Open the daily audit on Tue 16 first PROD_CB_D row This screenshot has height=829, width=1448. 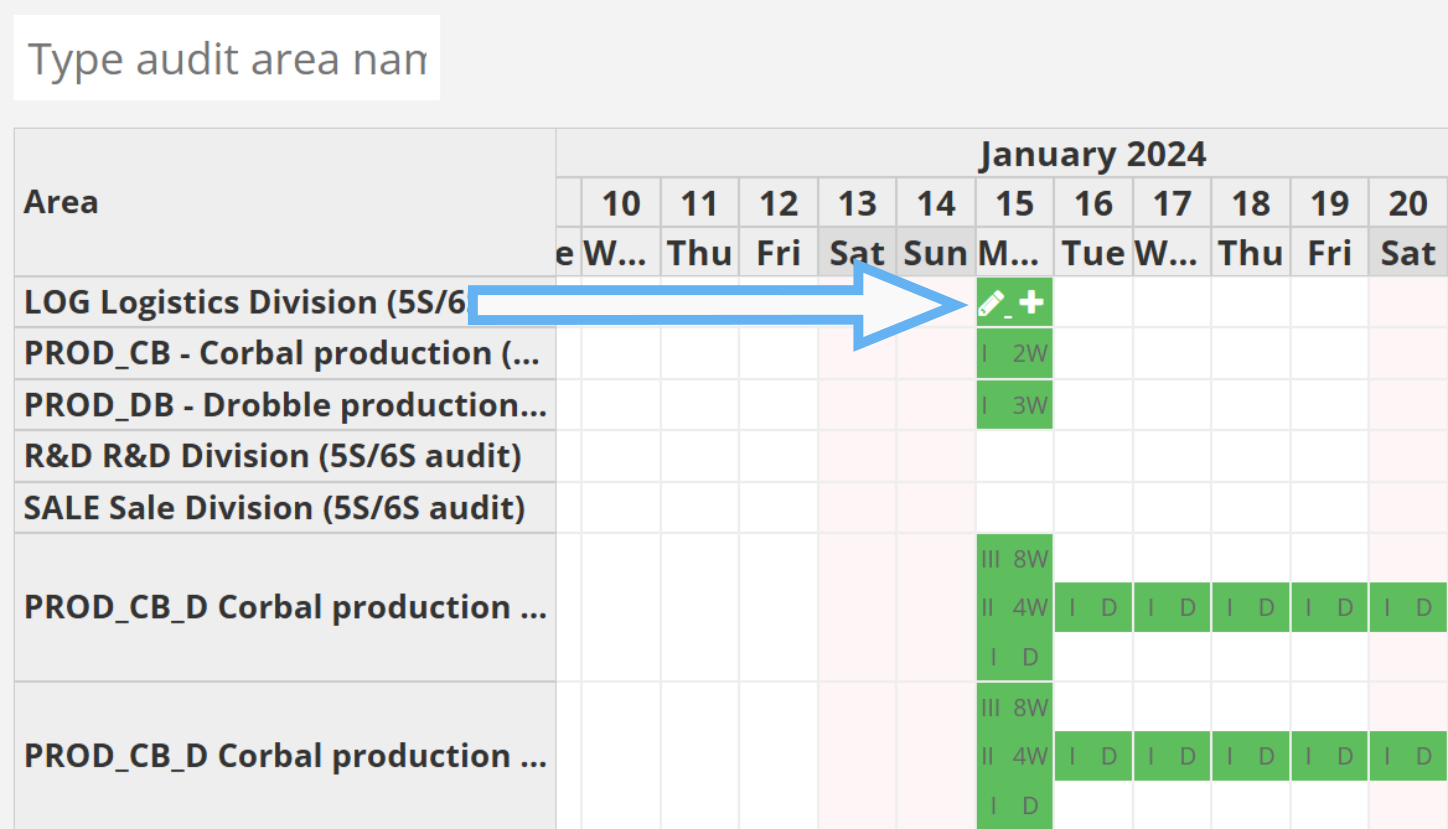tap(1093, 608)
